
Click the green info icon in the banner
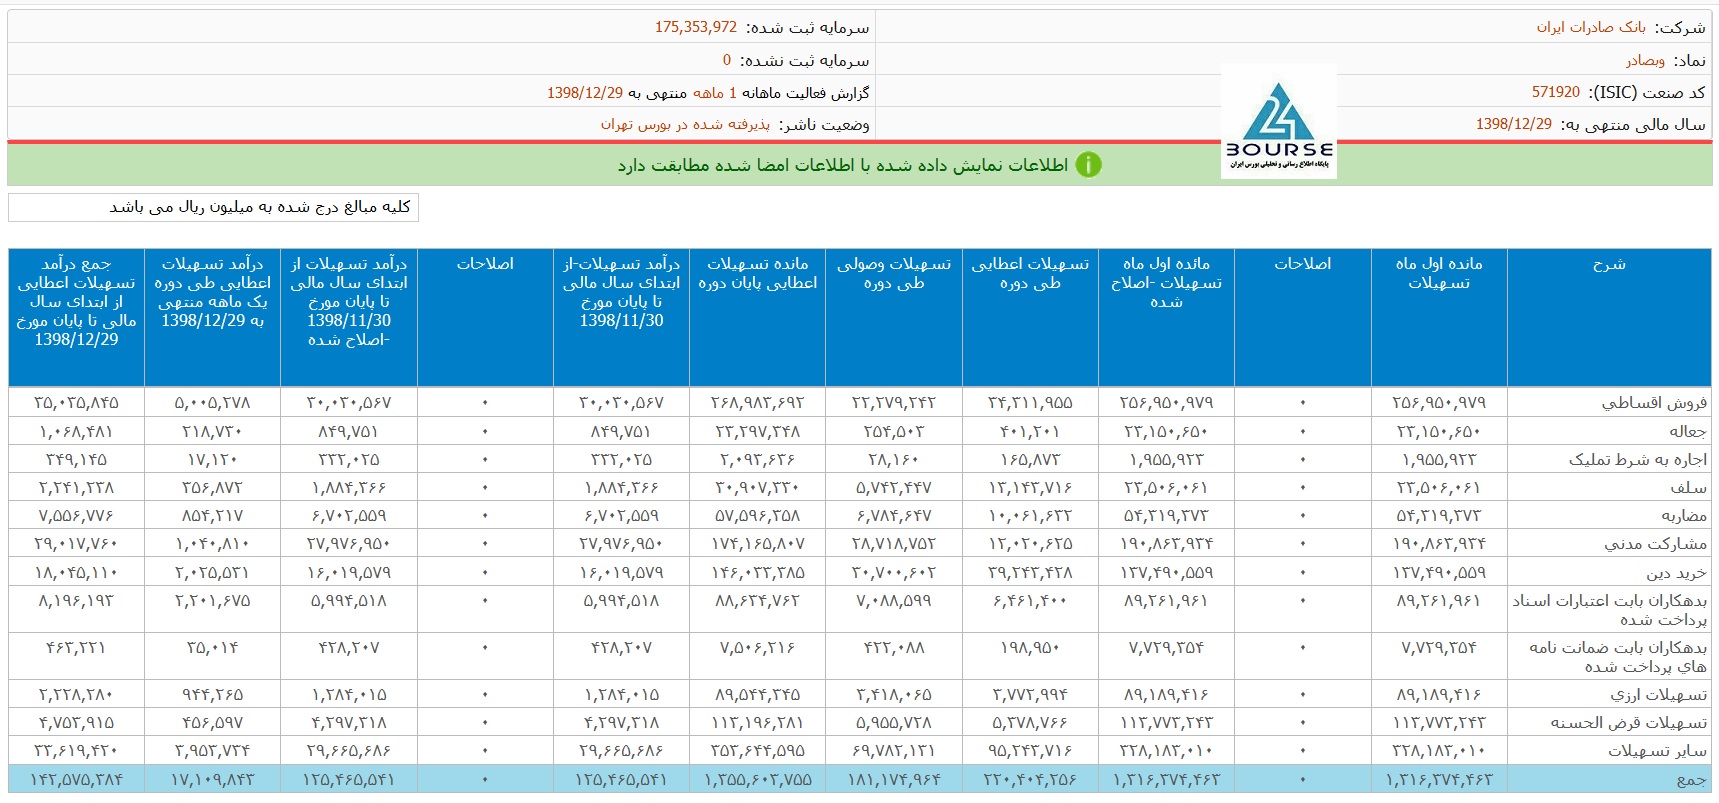1088,165
